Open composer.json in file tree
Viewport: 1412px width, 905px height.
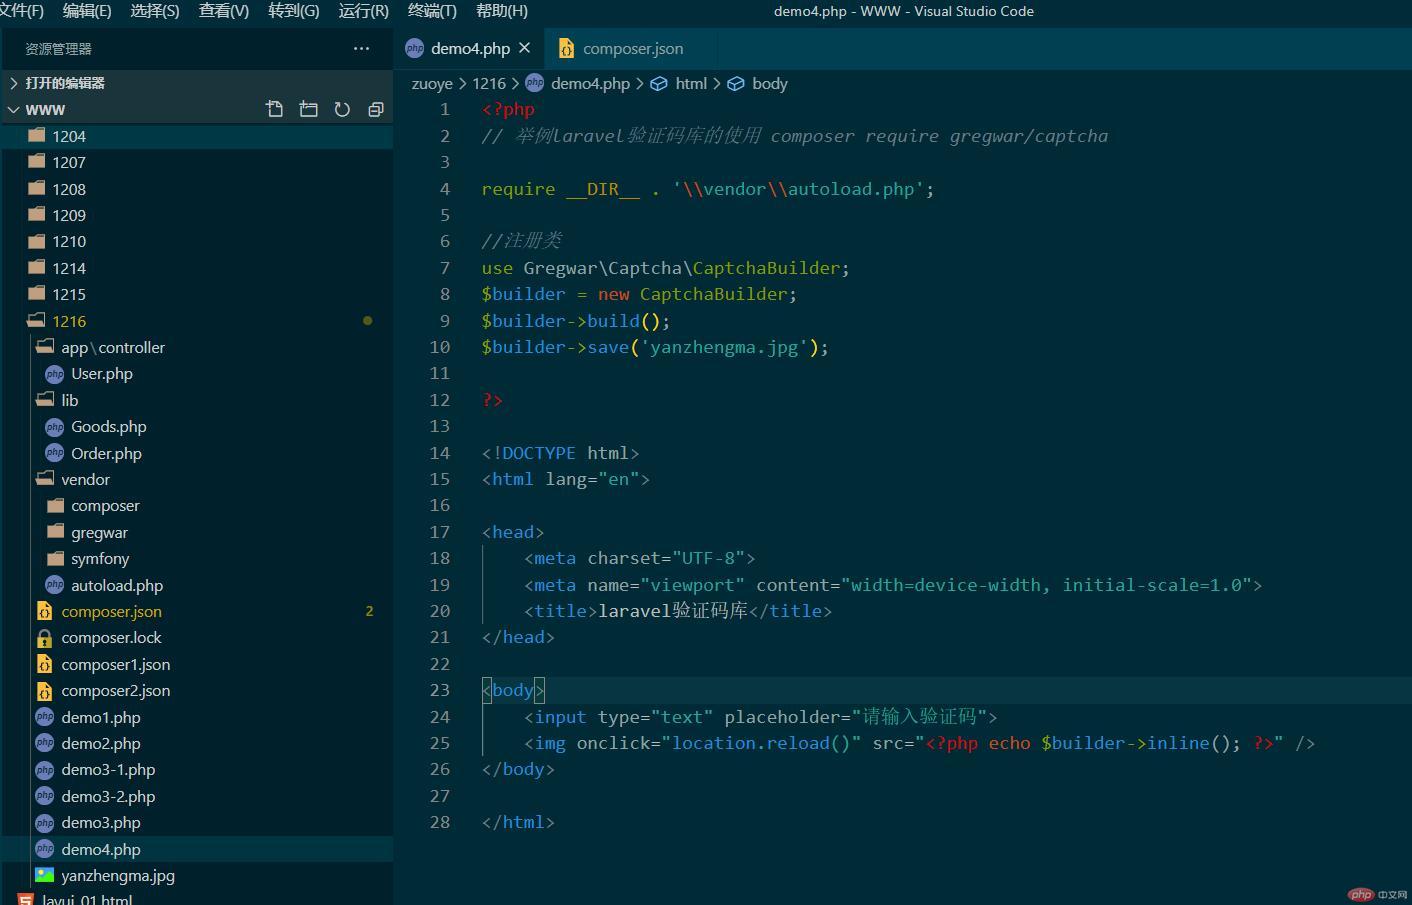pyautogui.click(x=196, y=611)
